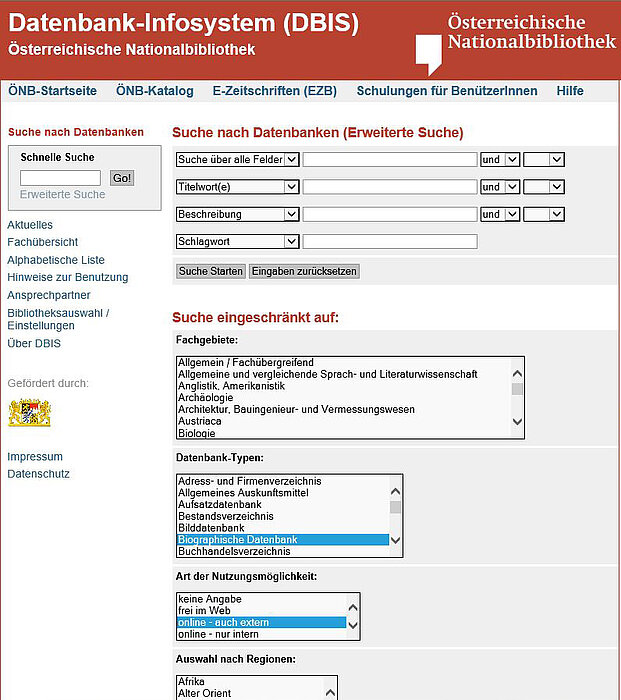This screenshot has width=621, height=700.
Task: Click the Suche Starten button
Action: click(x=211, y=271)
